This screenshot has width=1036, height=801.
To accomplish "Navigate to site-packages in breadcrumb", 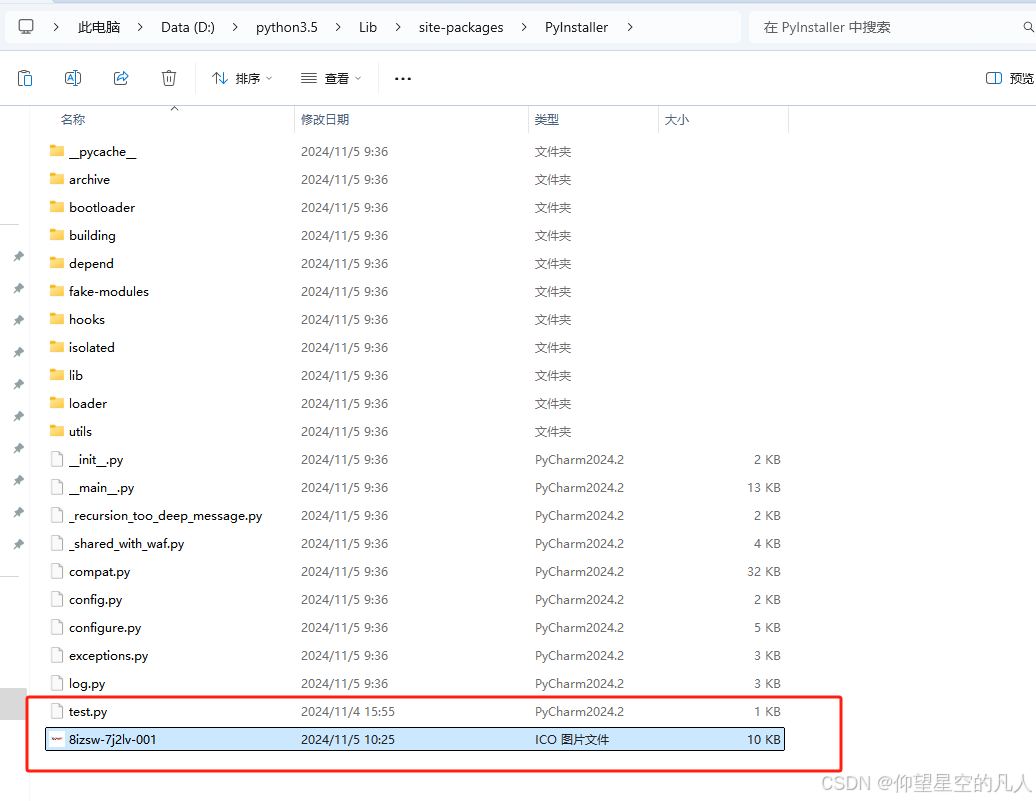I will pos(461,27).
